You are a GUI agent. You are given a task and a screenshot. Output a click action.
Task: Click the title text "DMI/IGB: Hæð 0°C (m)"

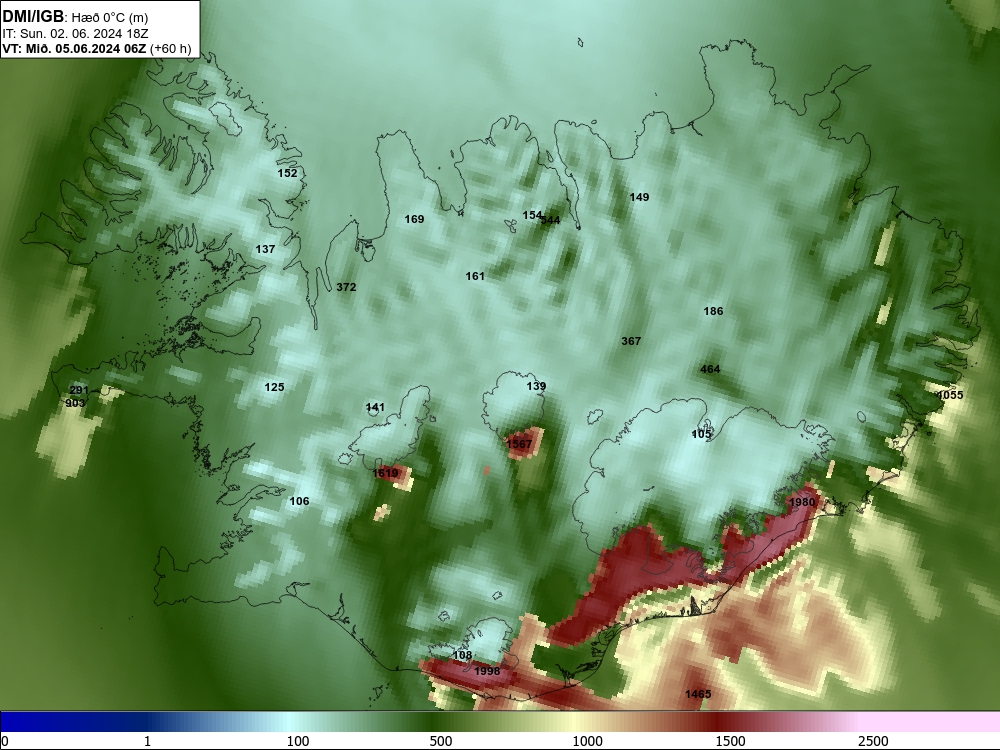[75, 17]
